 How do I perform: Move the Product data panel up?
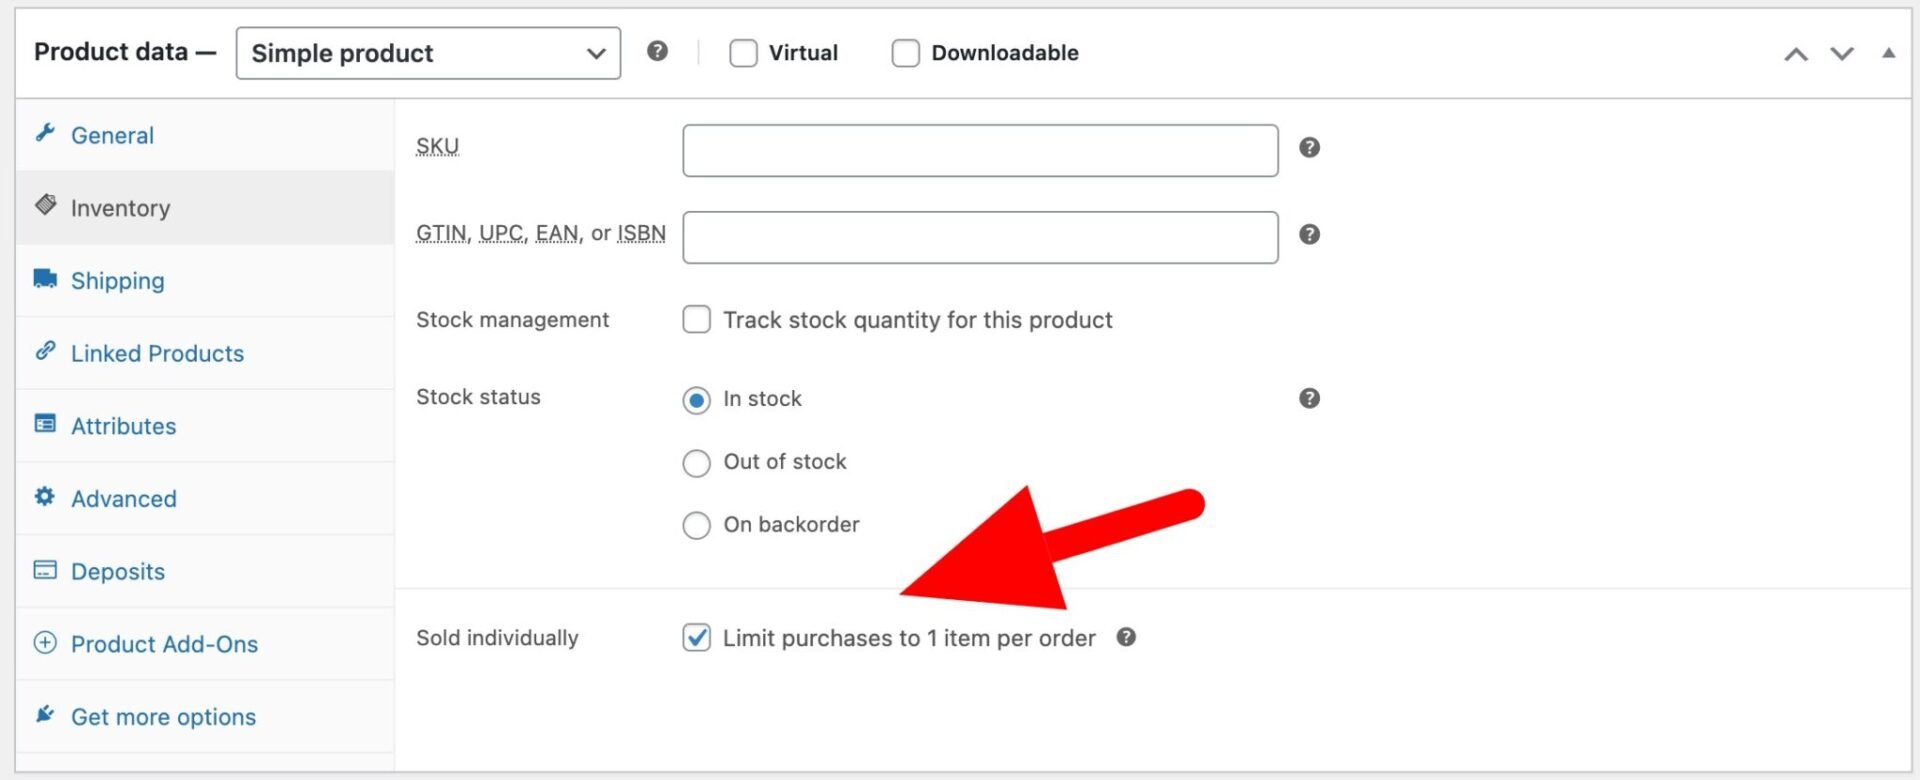[x=1796, y=54]
